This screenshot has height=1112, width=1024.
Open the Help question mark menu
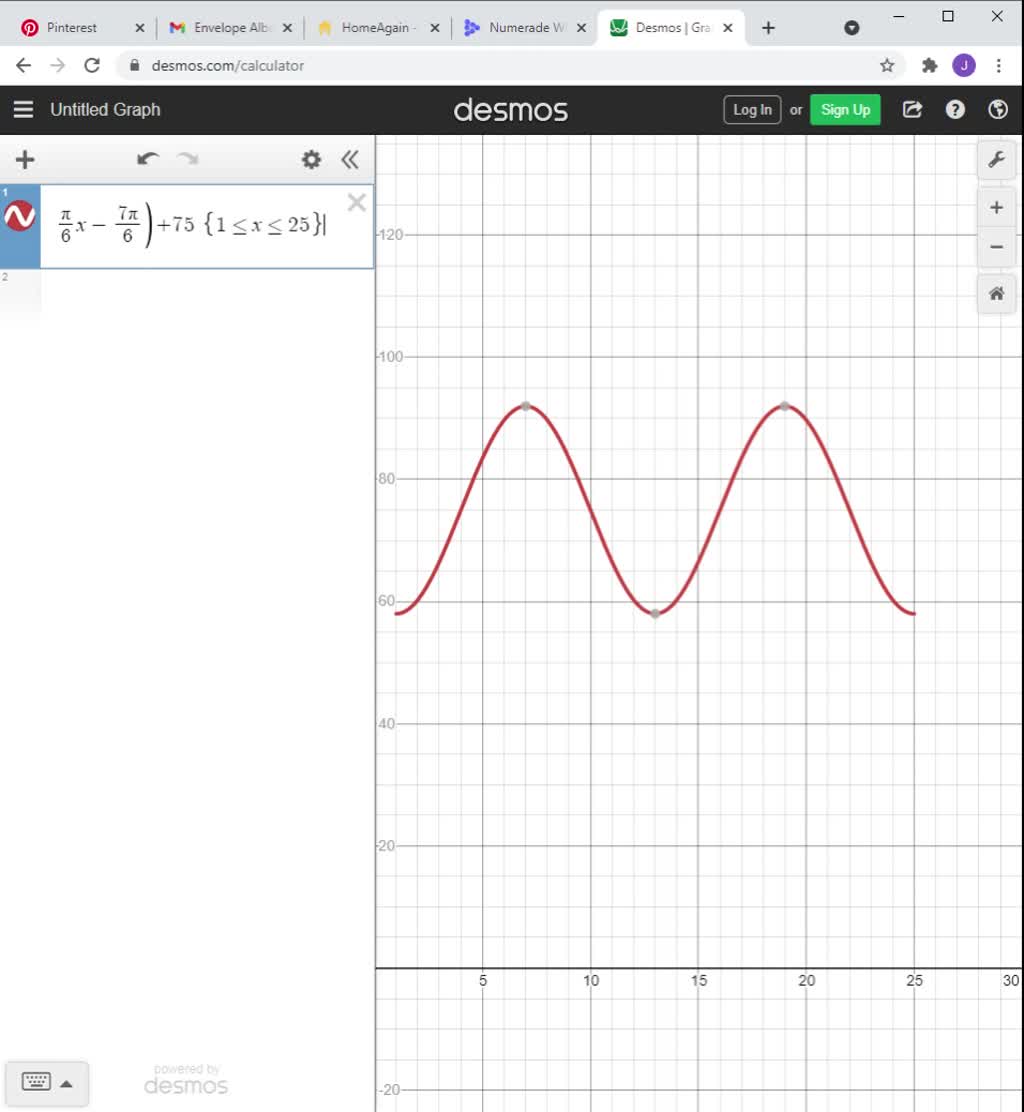[955, 110]
